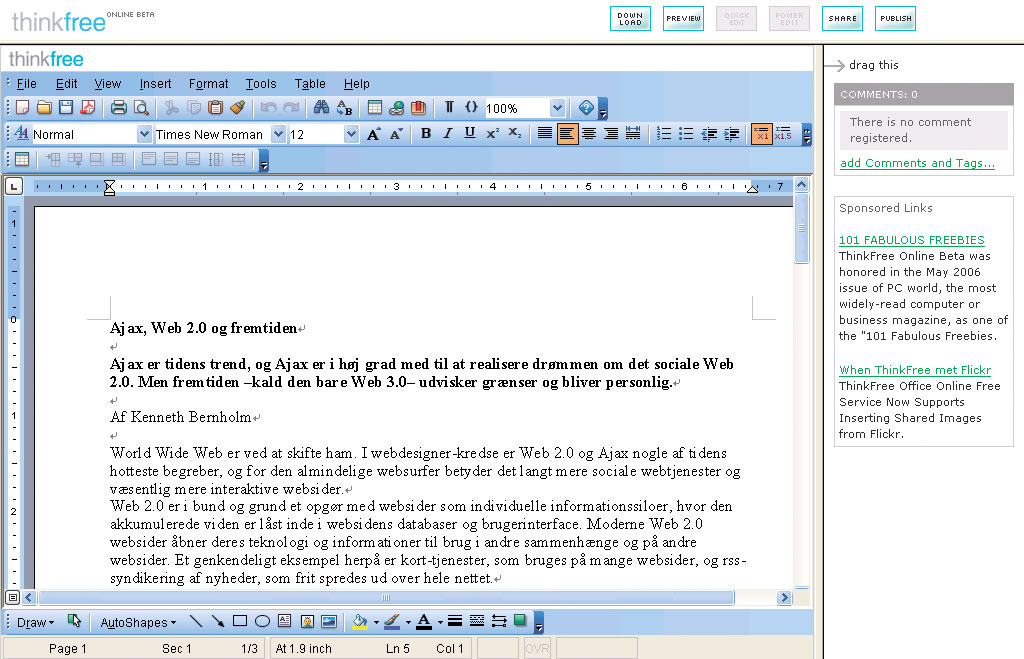Open the zoom 100% dropdown
The width and height of the screenshot is (1024, 659).
[x=557, y=108]
